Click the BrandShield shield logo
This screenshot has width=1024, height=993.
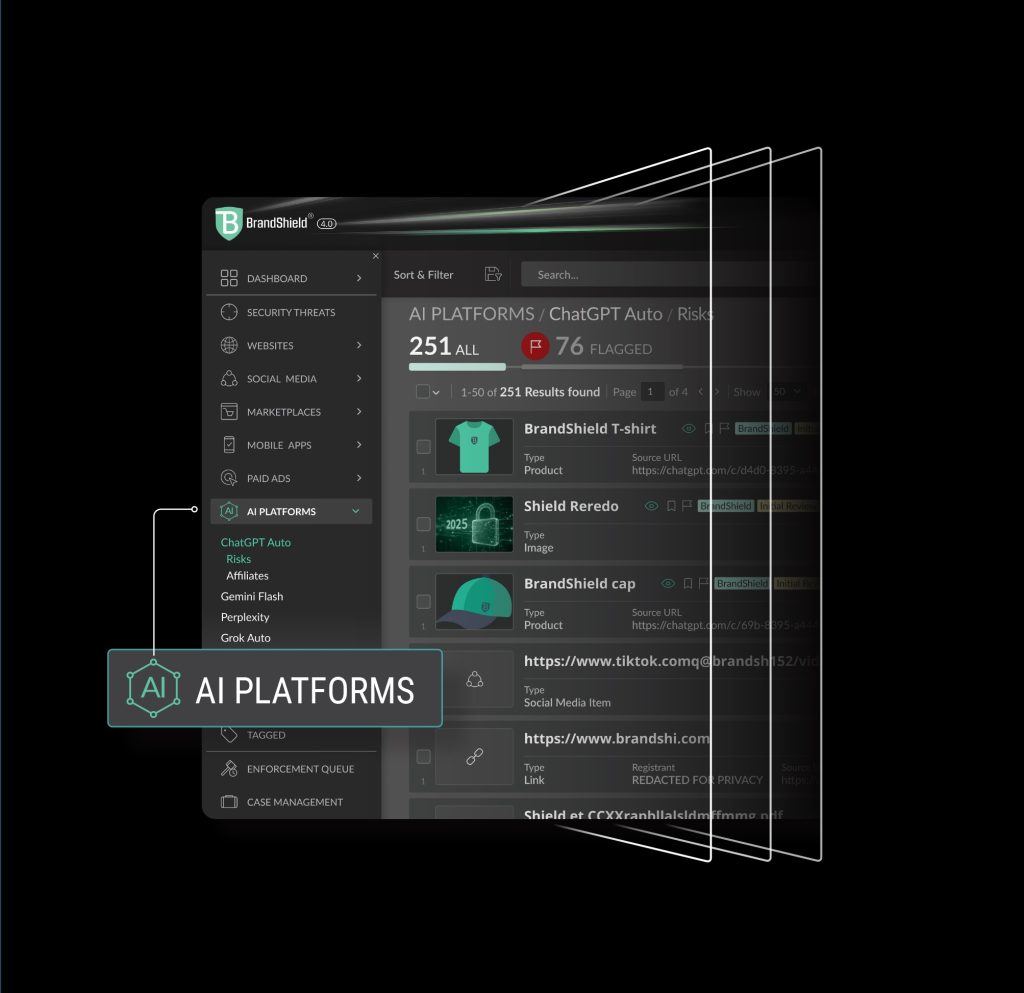(x=229, y=223)
